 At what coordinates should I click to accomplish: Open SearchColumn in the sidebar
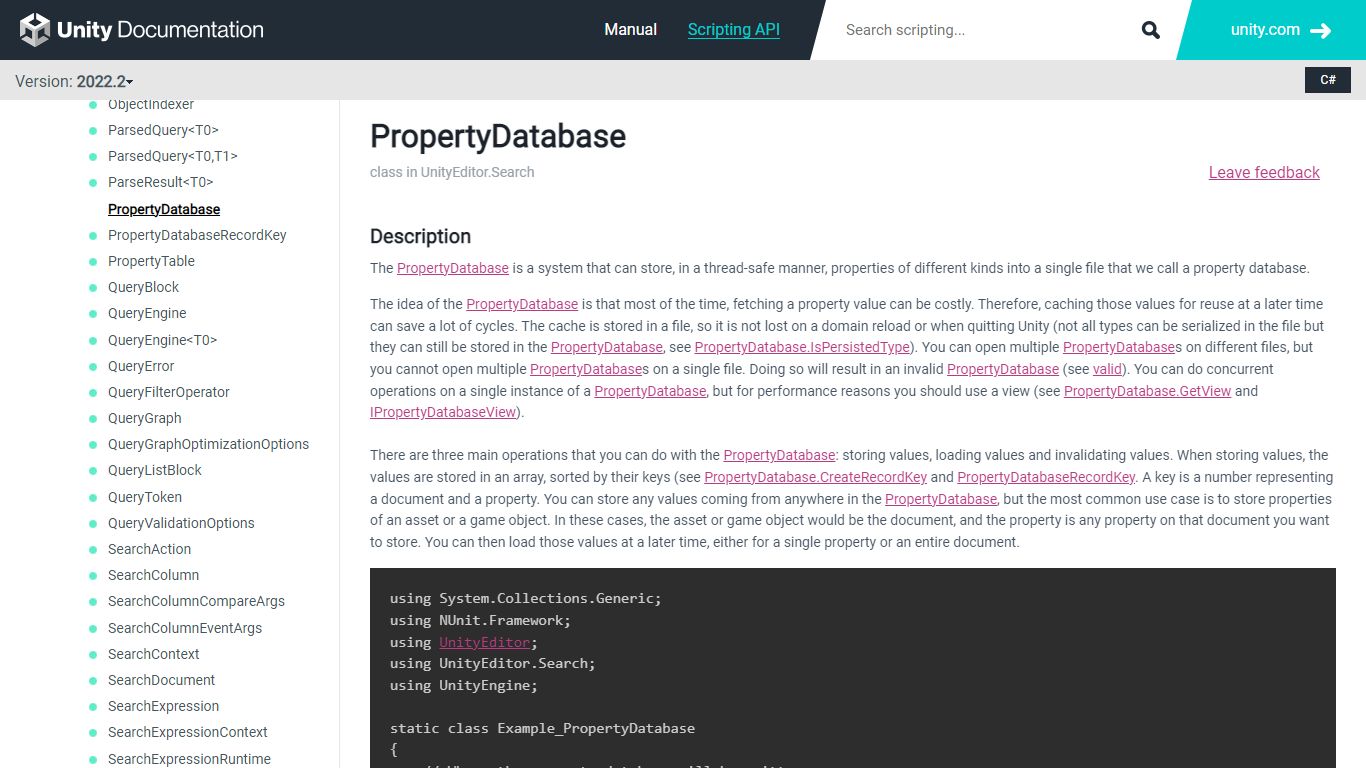(x=153, y=575)
